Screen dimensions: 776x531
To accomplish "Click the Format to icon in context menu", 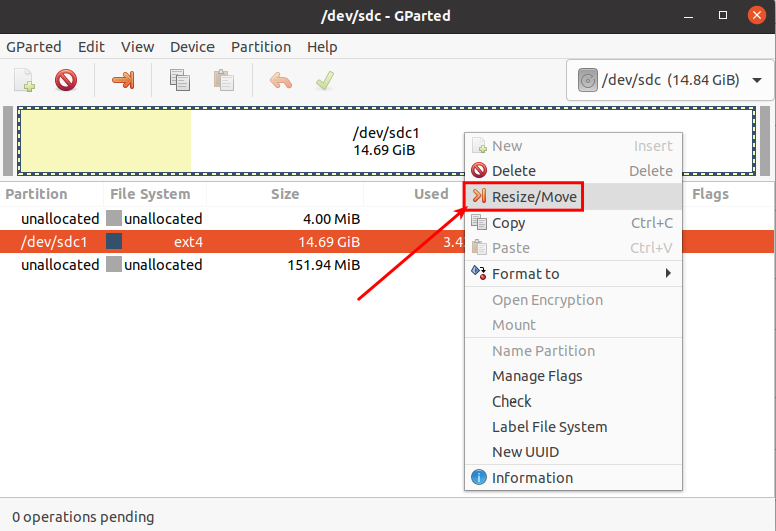I will coord(479,272).
